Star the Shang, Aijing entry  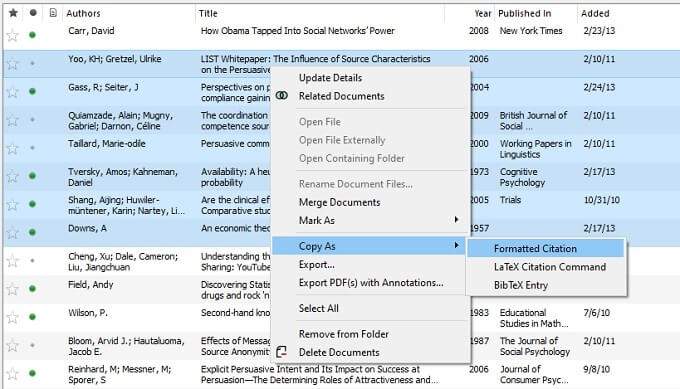(x=13, y=204)
